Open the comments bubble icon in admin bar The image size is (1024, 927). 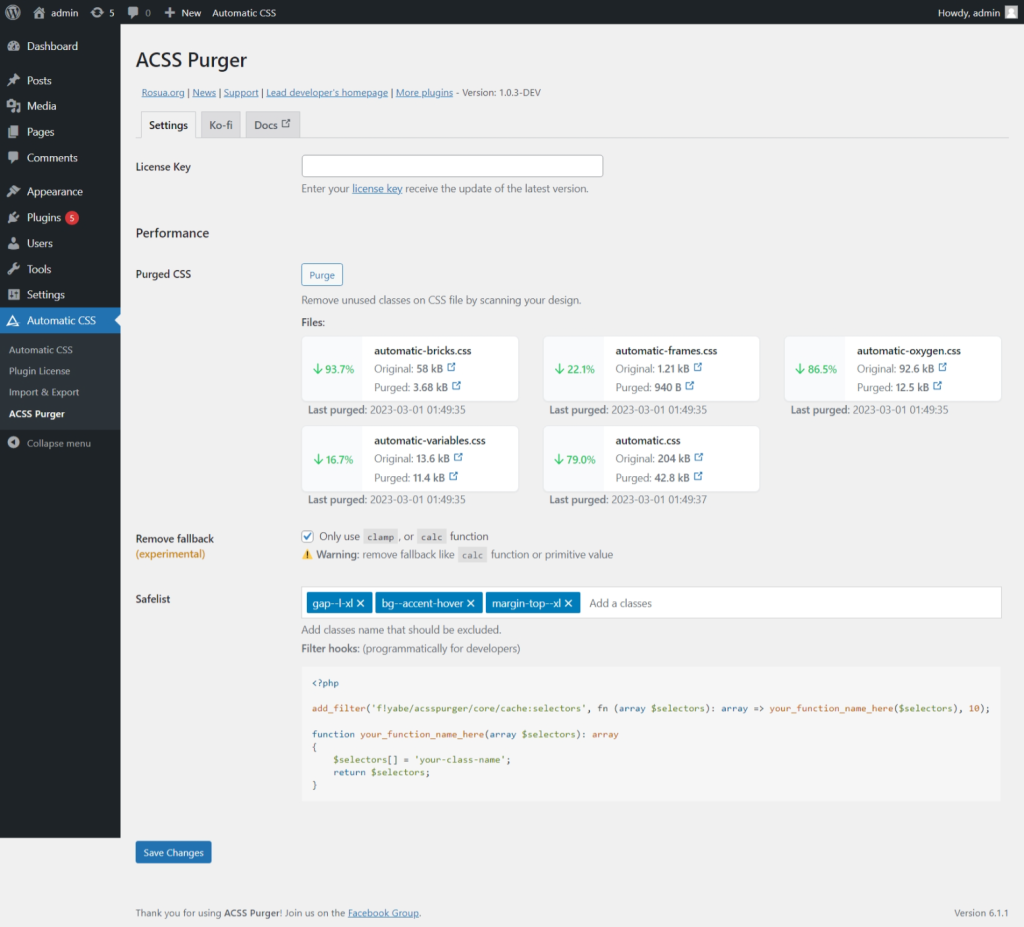point(139,13)
